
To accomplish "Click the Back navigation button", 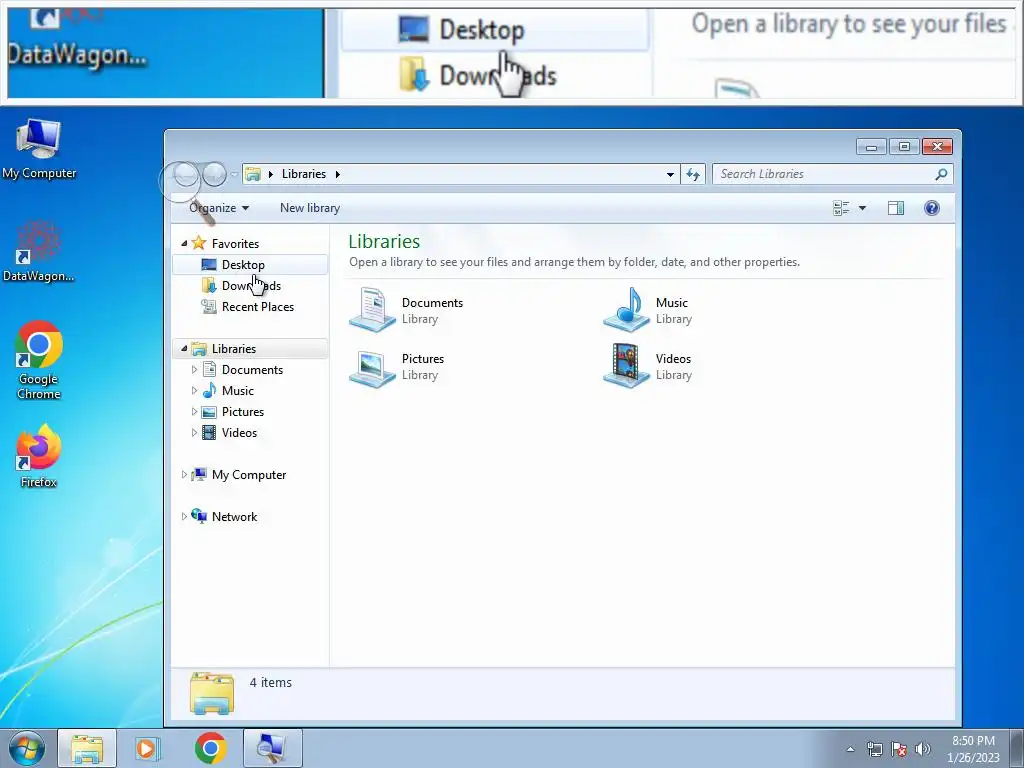I will point(186,174).
